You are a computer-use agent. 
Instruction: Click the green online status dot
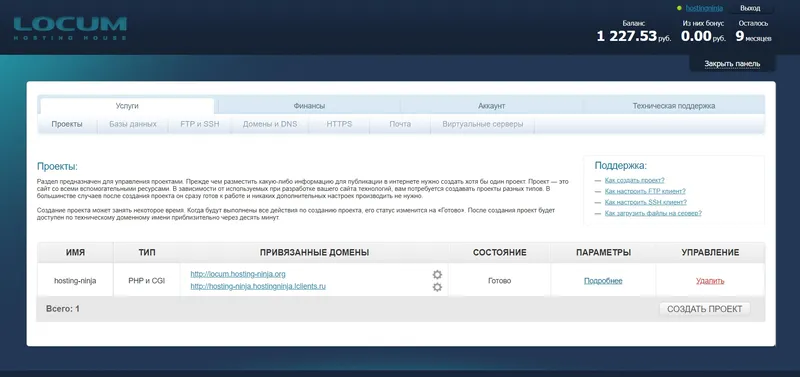pos(679,8)
